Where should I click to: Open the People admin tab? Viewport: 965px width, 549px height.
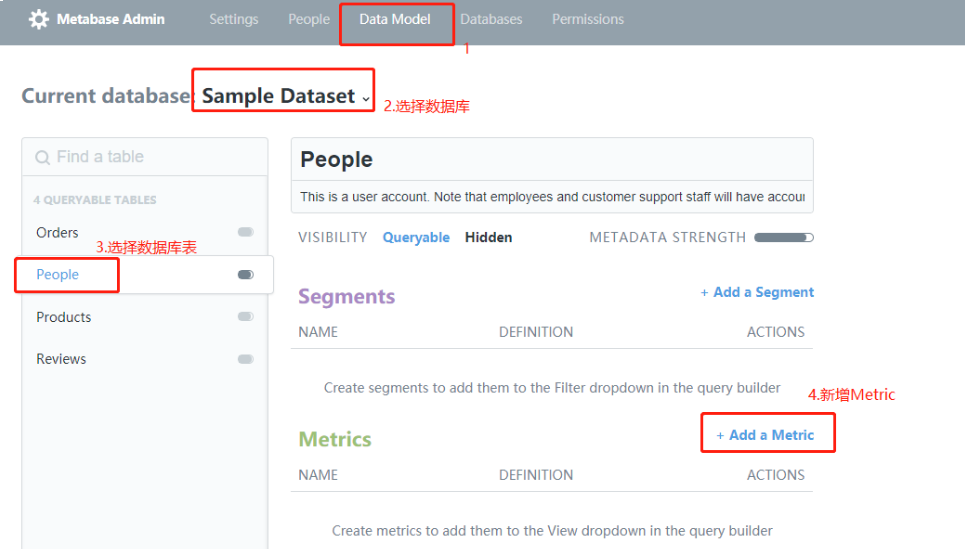point(308,19)
